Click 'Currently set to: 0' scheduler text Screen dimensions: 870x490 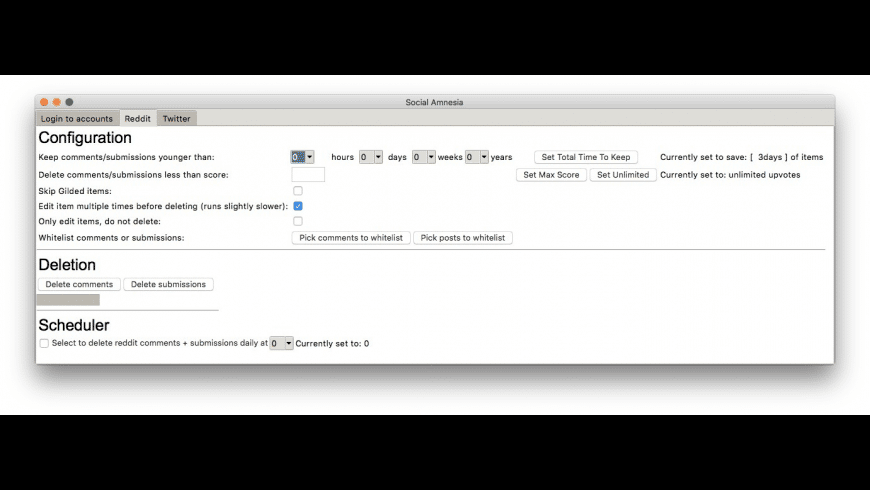(332, 343)
